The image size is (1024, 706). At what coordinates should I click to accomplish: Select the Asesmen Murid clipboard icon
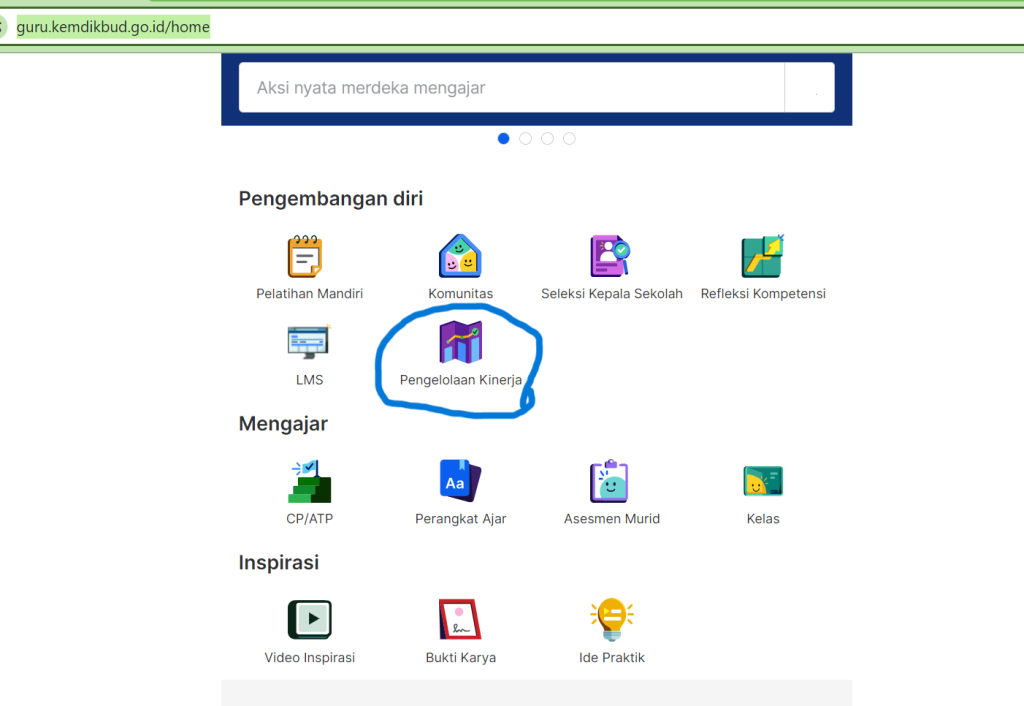pos(611,481)
